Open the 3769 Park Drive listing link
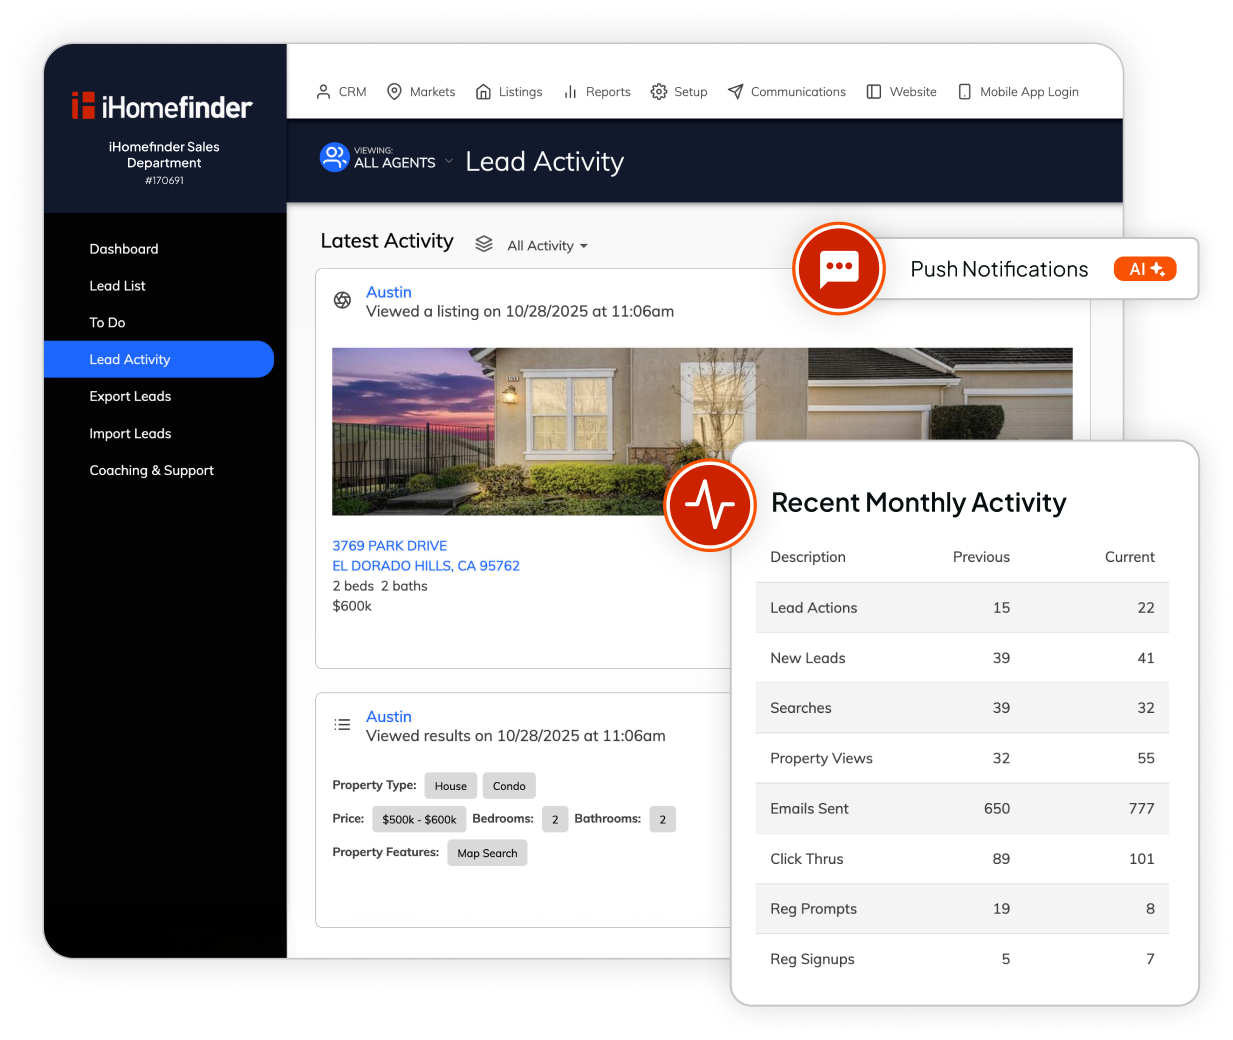 point(389,546)
